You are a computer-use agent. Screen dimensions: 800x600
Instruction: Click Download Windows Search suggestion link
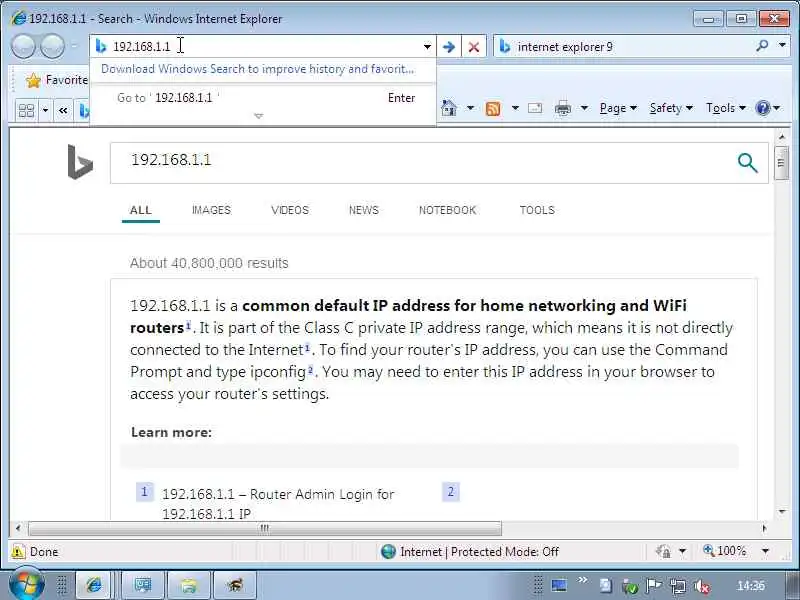point(258,69)
